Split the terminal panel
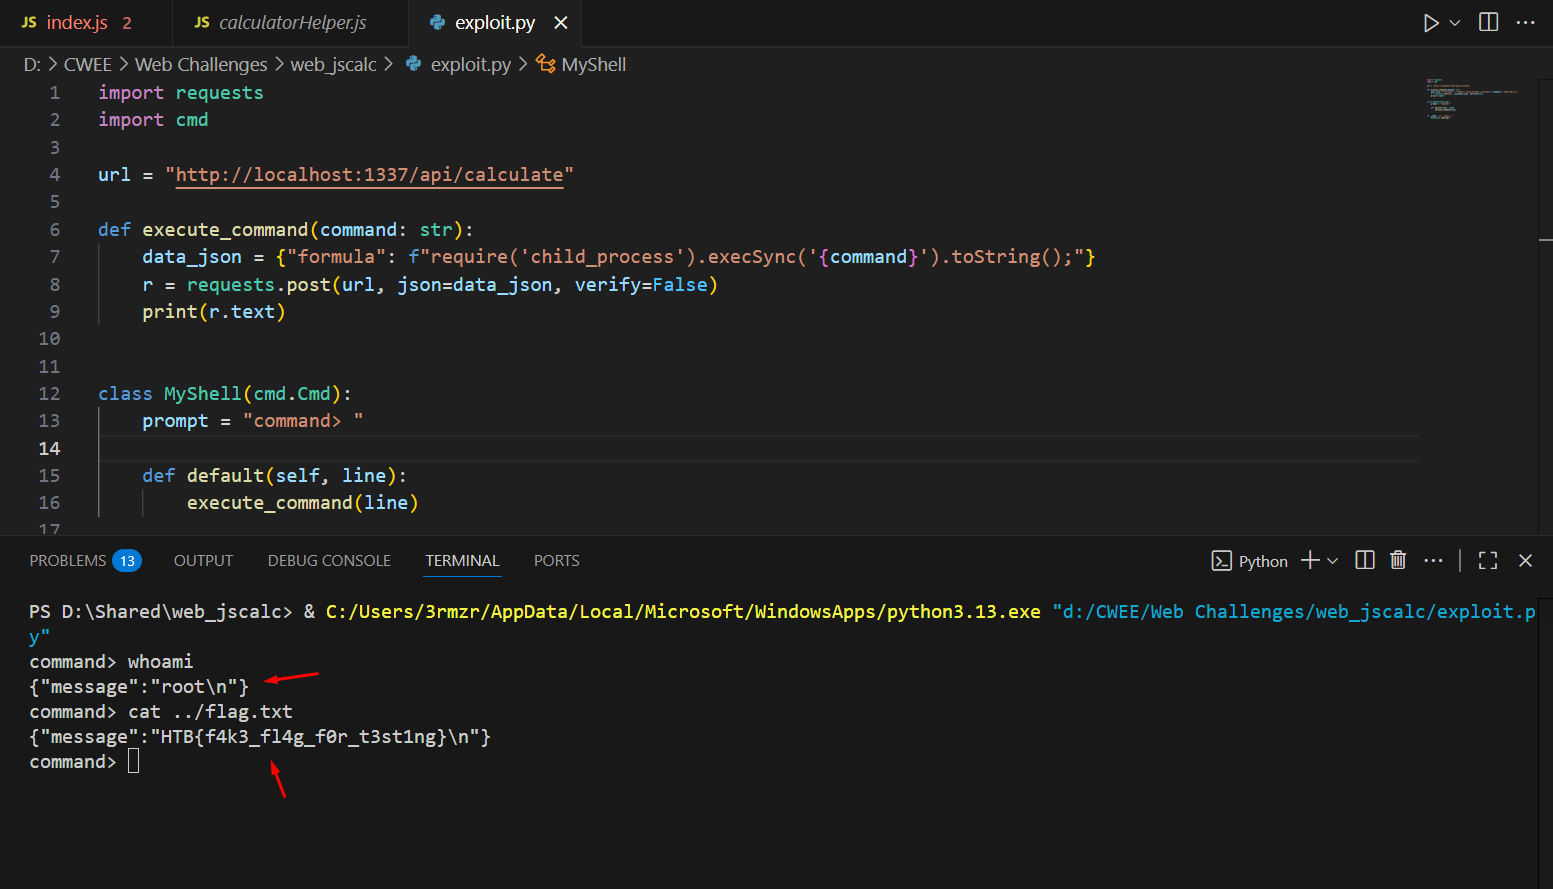The width and height of the screenshot is (1553, 889). (x=1364, y=560)
